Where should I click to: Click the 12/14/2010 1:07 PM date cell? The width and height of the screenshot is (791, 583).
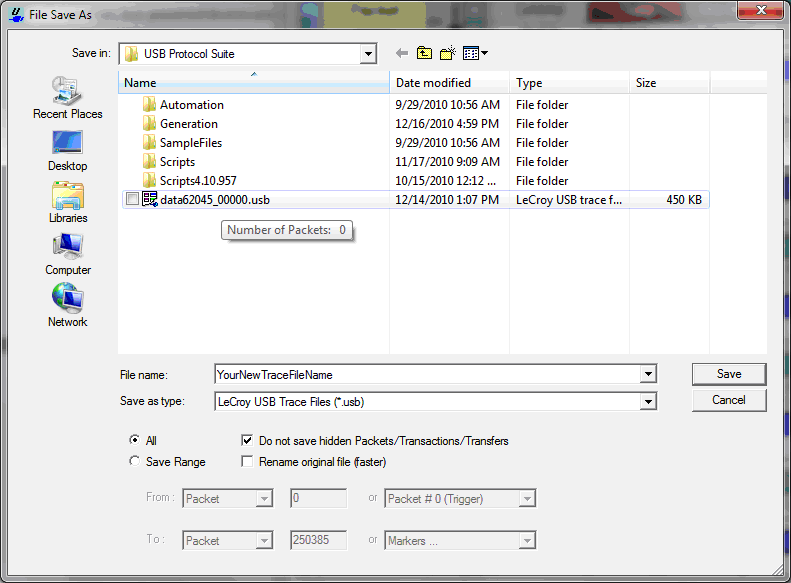pyautogui.click(x=447, y=200)
